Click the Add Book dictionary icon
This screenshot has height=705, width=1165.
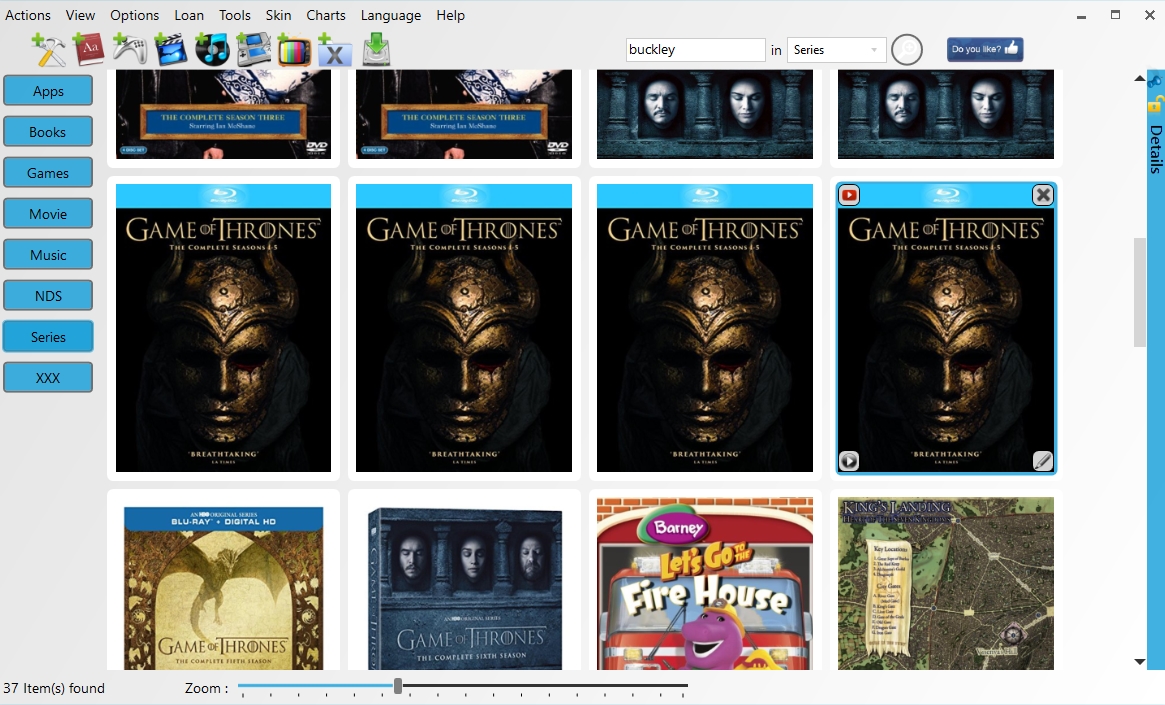[88, 50]
